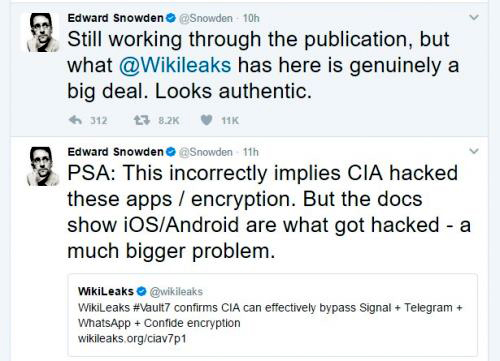Expand the chevron menu on first tweet
This screenshot has width=500, height=361.
(x=474, y=17)
